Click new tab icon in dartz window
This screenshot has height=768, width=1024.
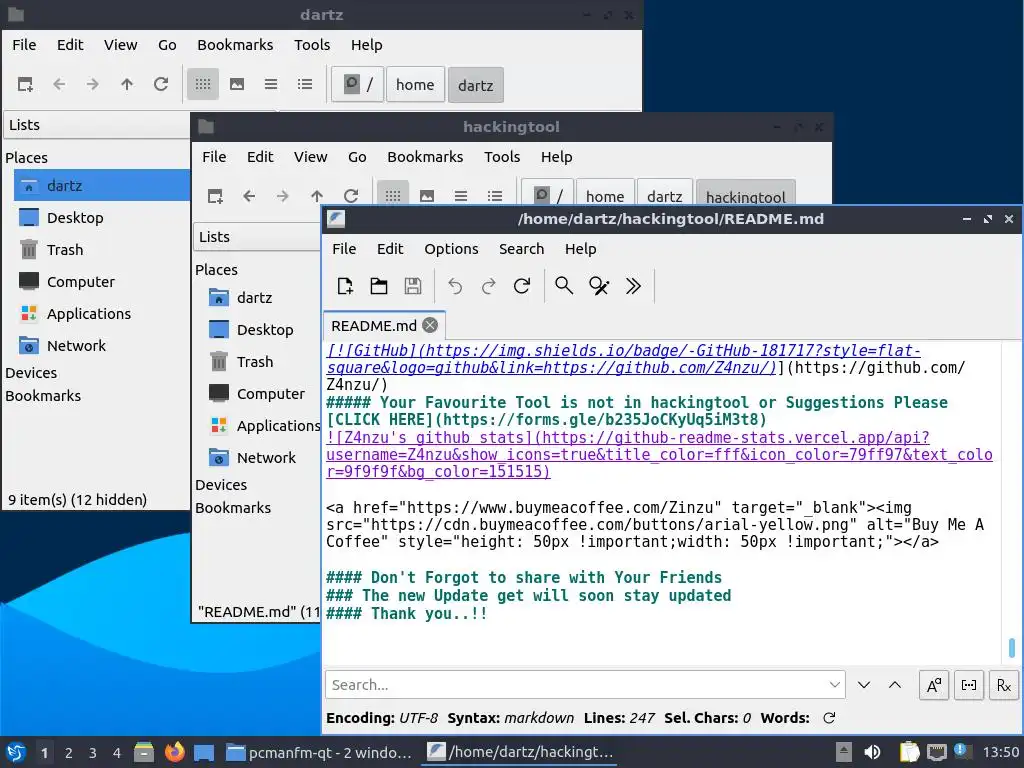(25, 84)
